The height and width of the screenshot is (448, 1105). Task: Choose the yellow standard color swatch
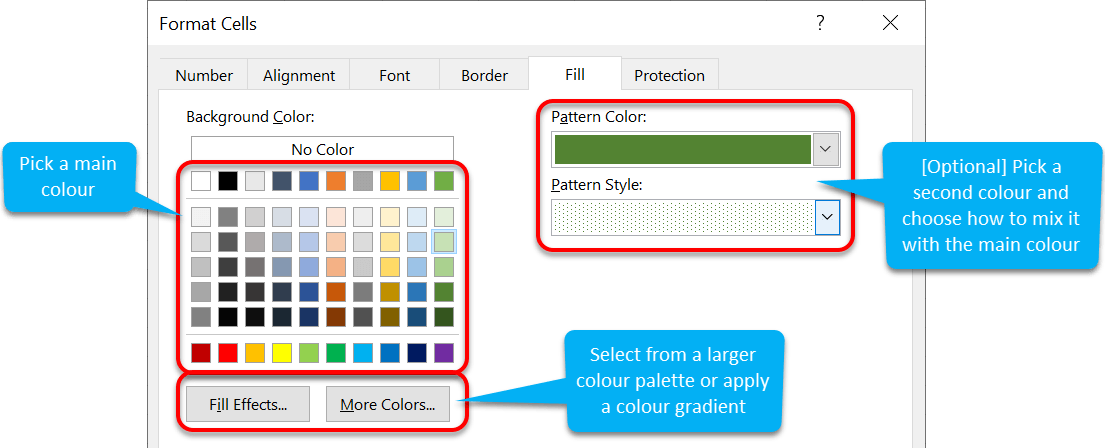(282, 352)
